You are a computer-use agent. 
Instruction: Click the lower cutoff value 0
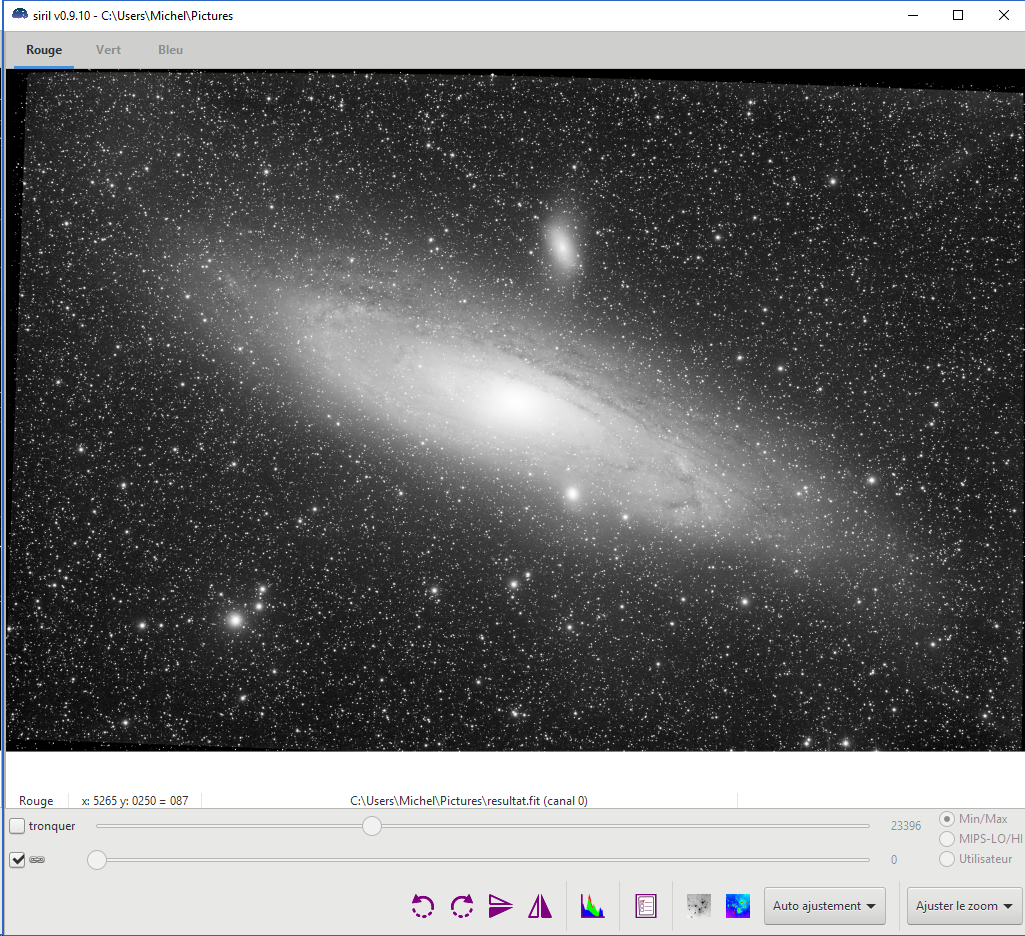894,860
